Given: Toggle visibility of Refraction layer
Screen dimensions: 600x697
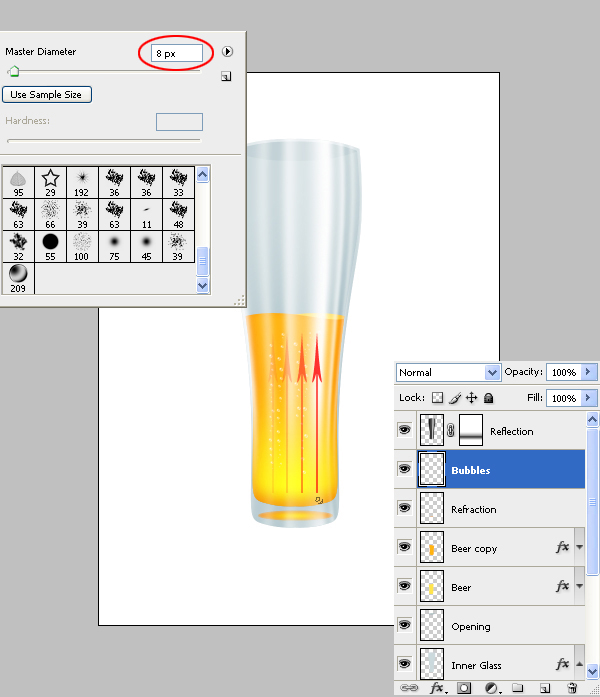Looking at the screenshot, I should pyautogui.click(x=405, y=509).
